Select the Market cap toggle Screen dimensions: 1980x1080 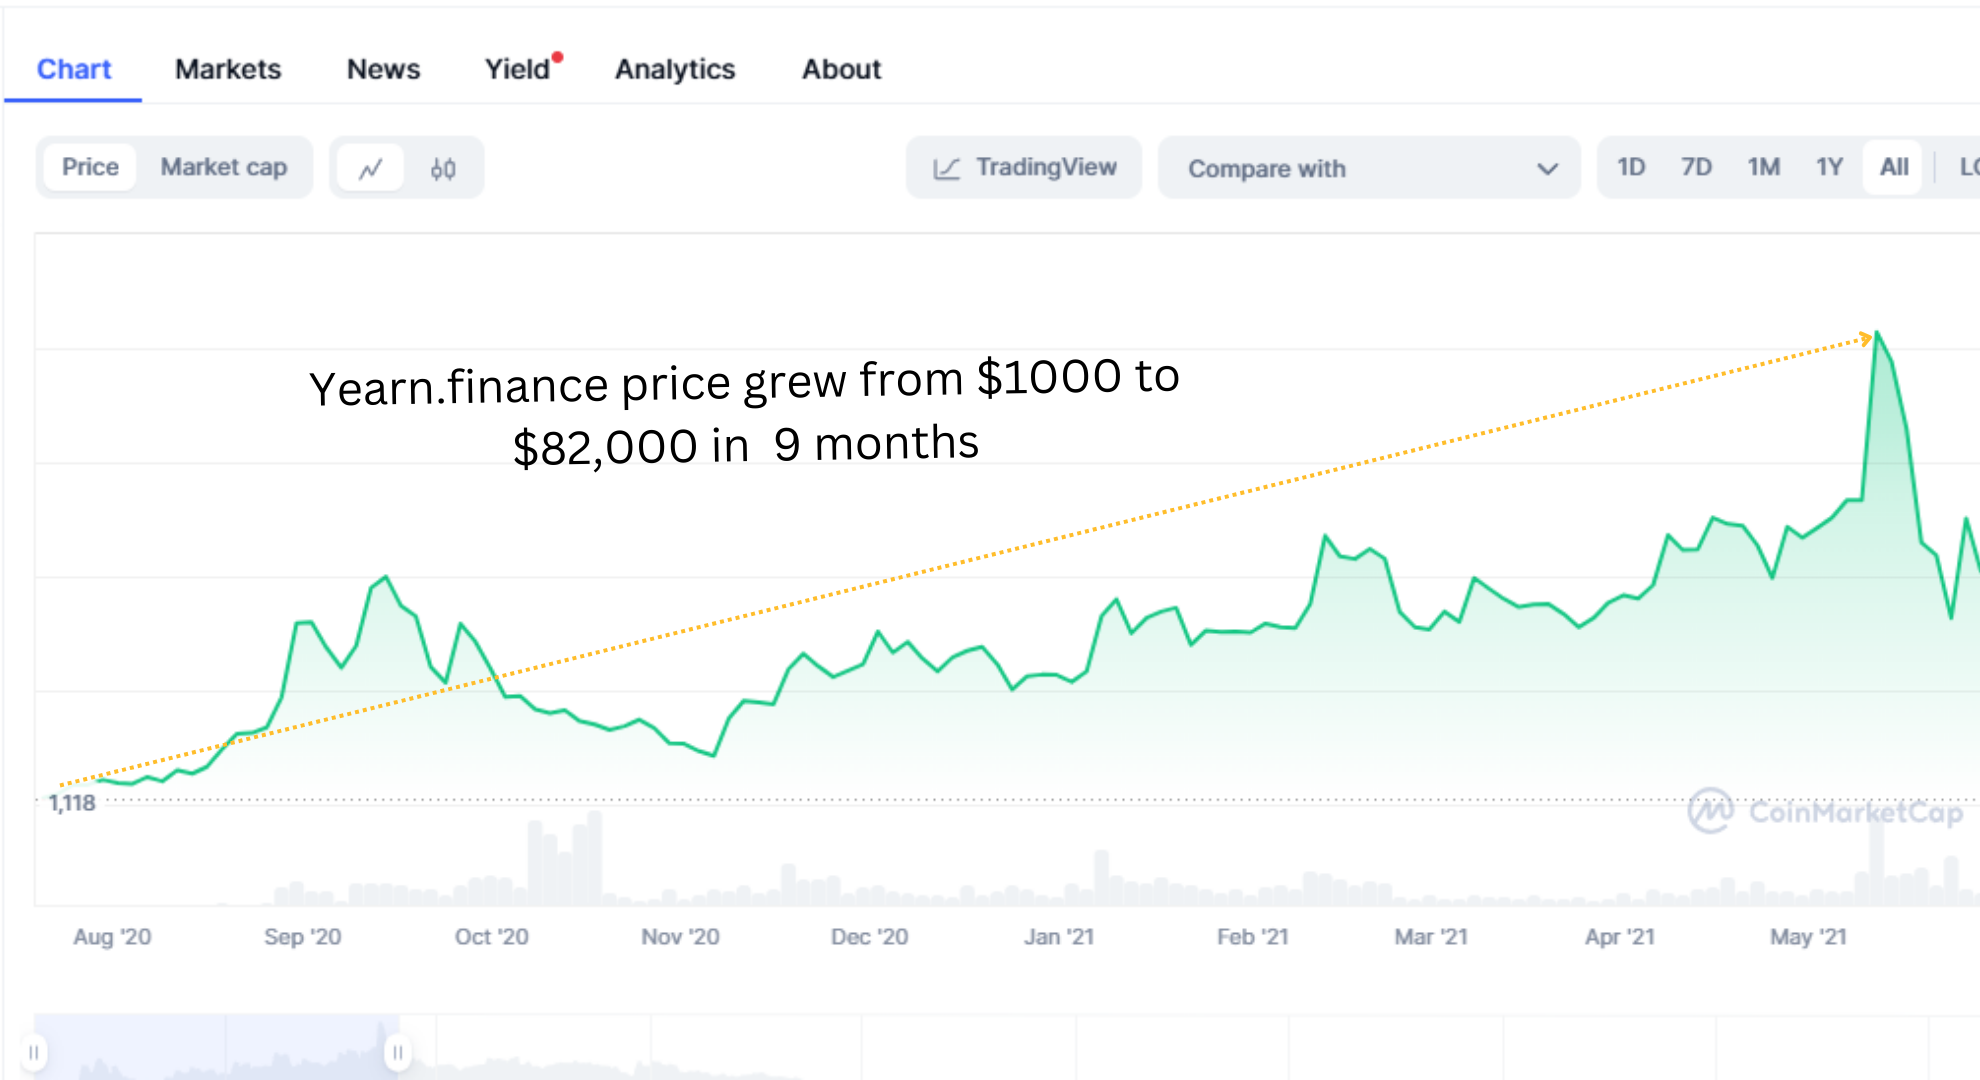pos(224,167)
